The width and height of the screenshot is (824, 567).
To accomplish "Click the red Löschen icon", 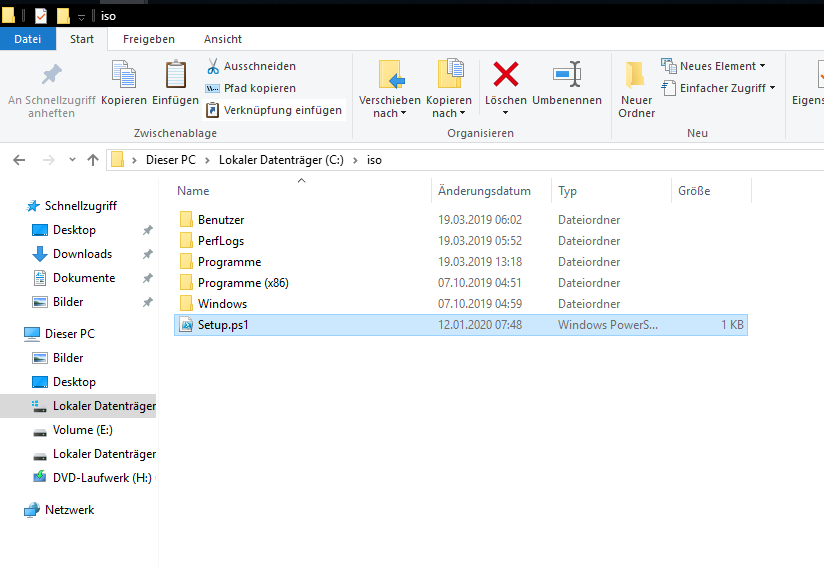I will tap(506, 74).
